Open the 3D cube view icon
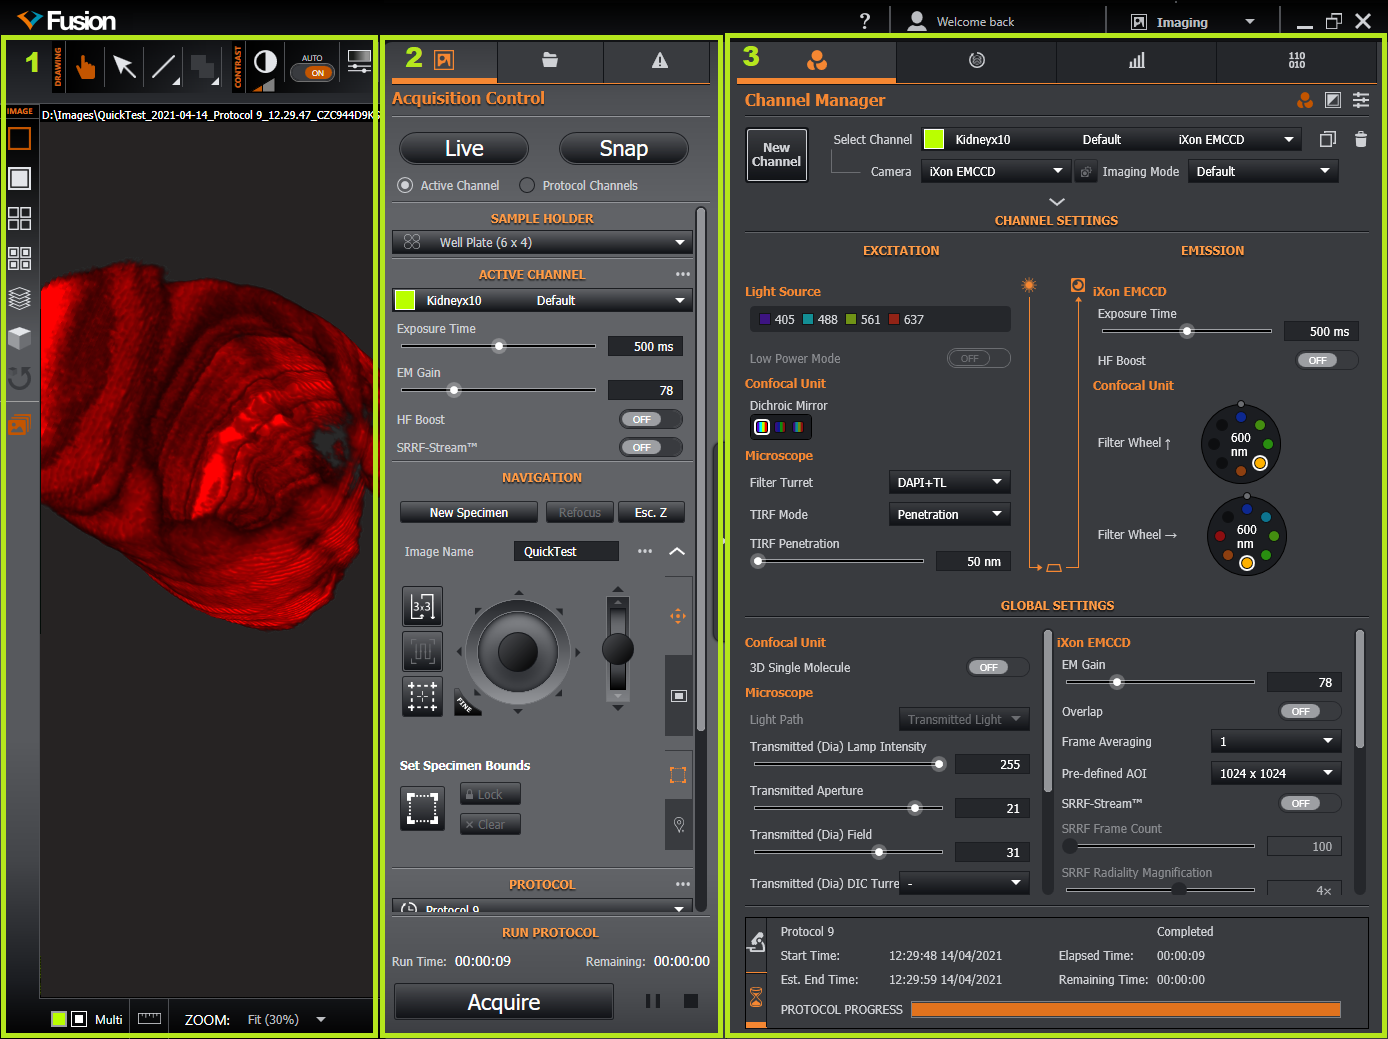The width and height of the screenshot is (1388, 1039). (x=20, y=338)
